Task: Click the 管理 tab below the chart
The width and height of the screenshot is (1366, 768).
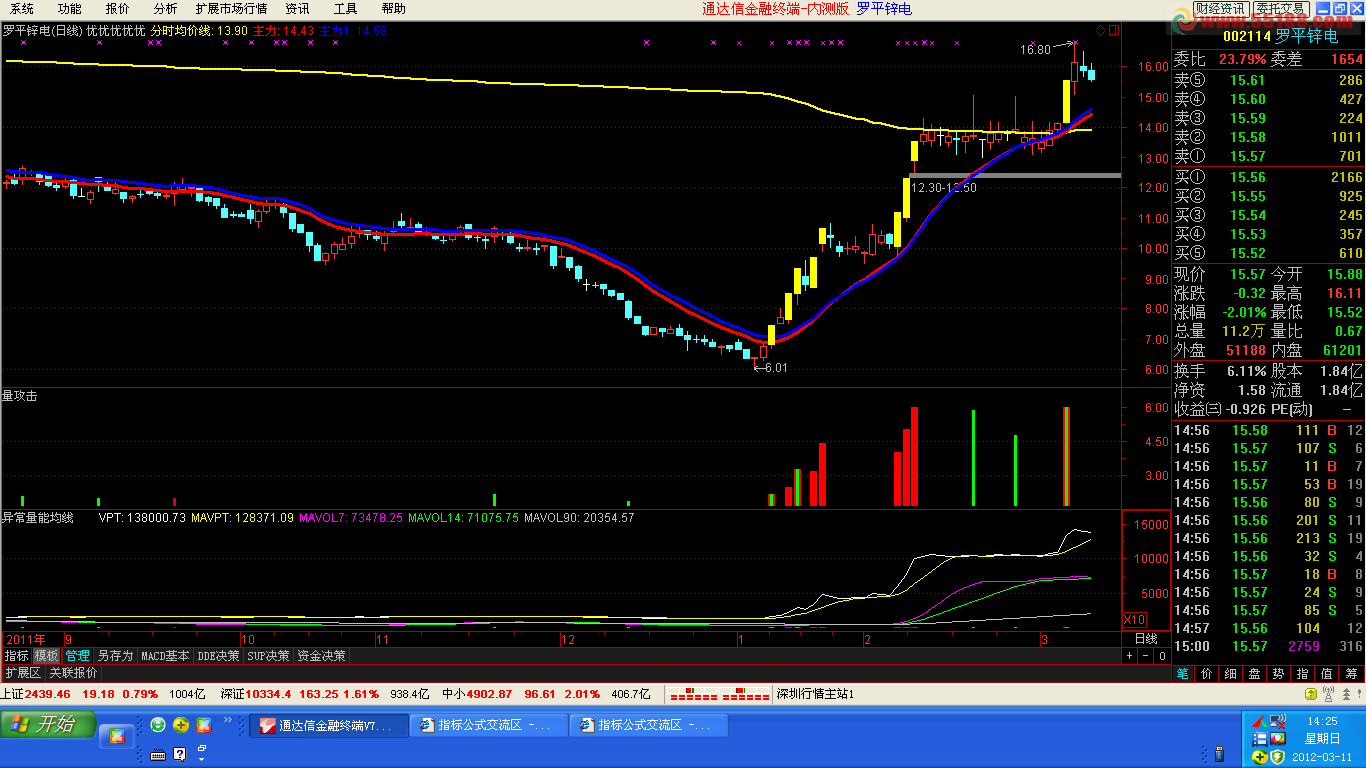Action: tap(78, 656)
